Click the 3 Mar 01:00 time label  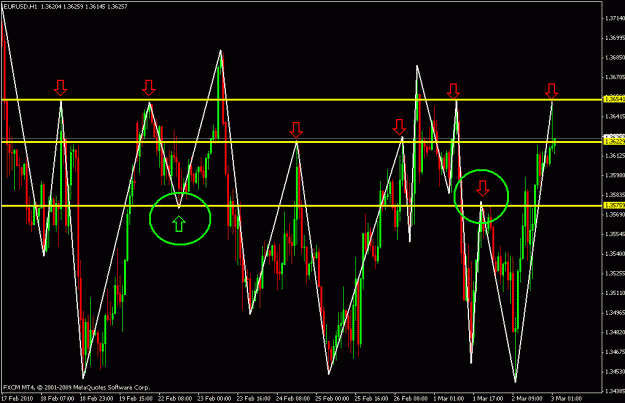(x=566, y=398)
